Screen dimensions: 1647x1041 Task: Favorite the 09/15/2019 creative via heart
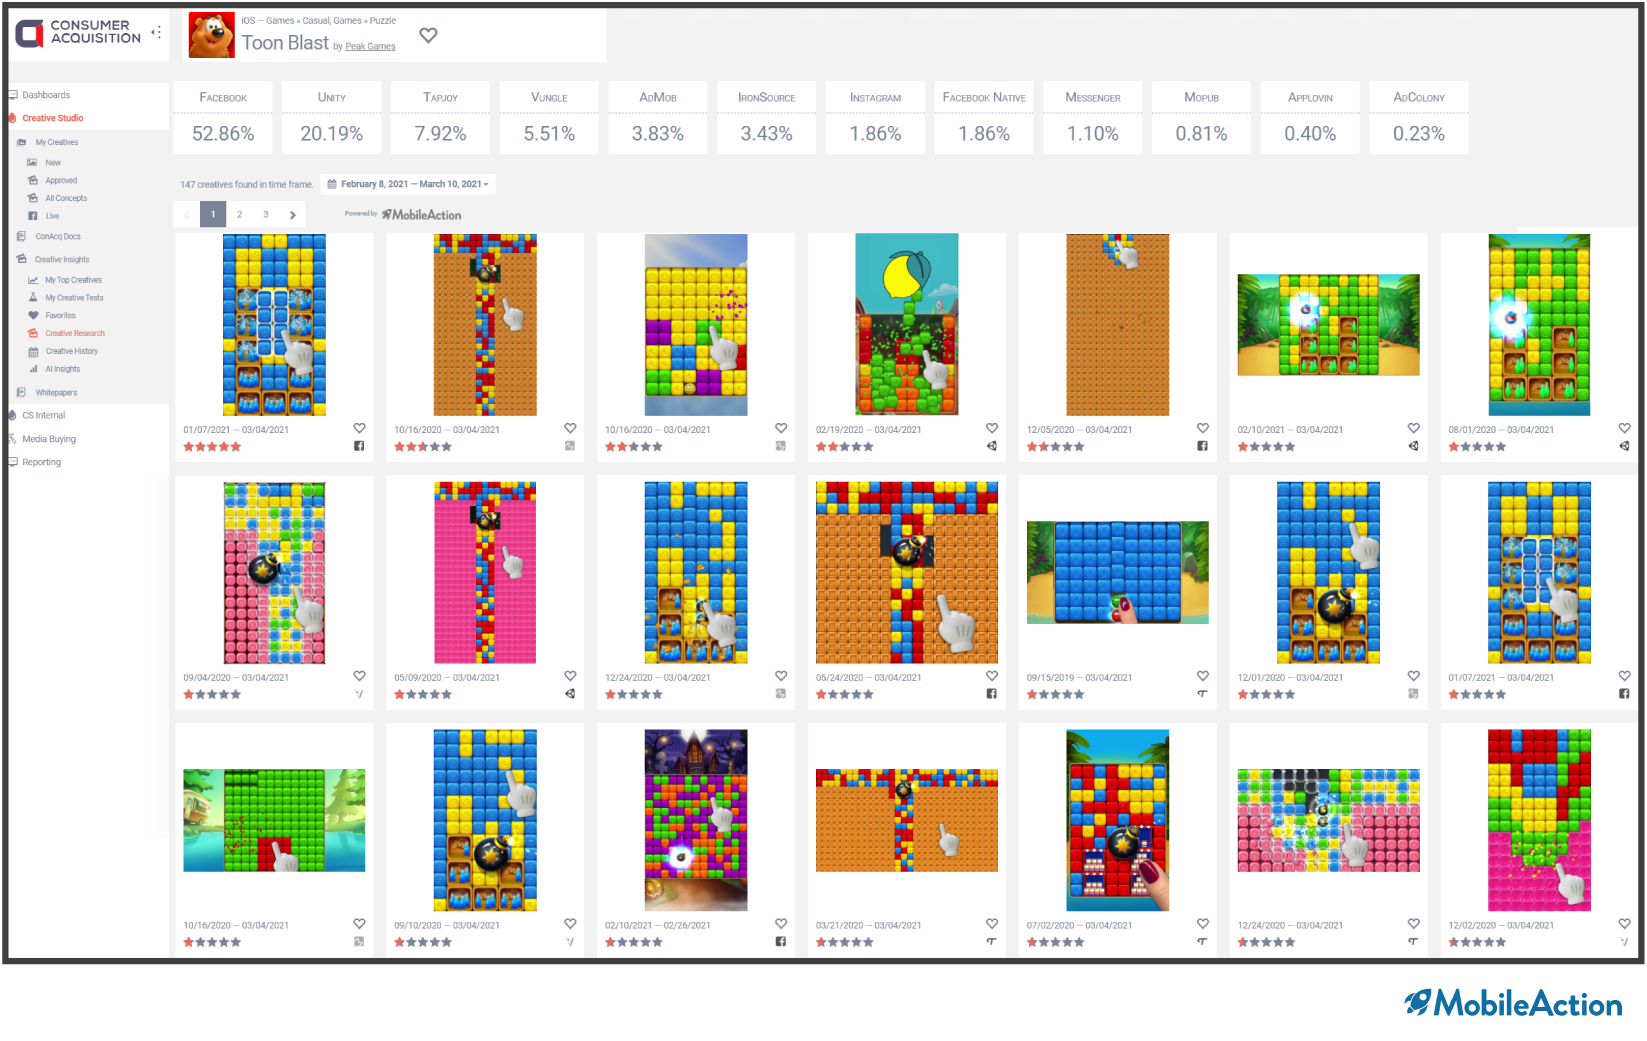click(x=1203, y=676)
